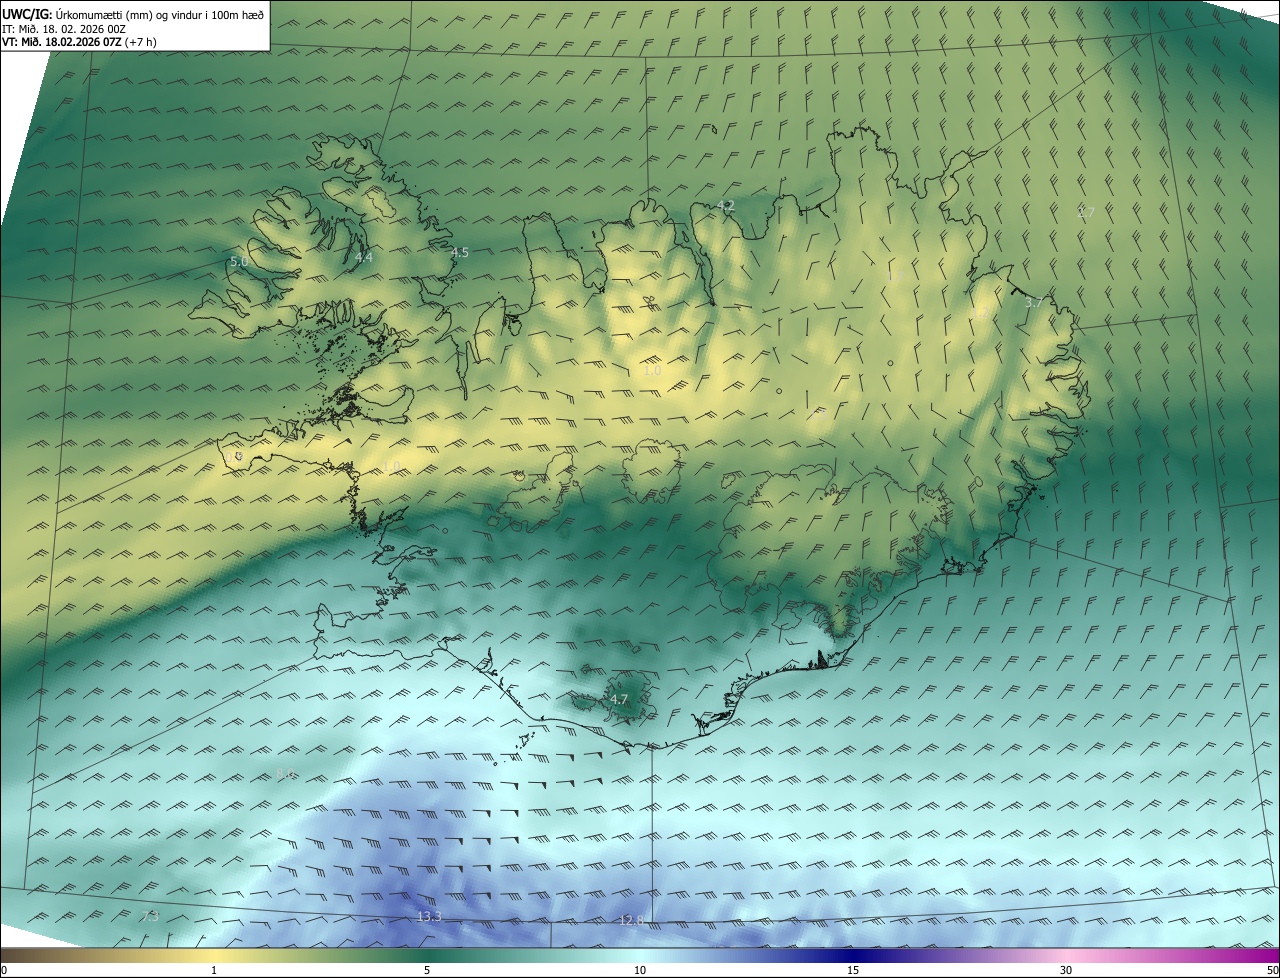Click the "4.4" value label in the Westfjords
This screenshot has width=1280, height=978.
(x=364, y=258)
